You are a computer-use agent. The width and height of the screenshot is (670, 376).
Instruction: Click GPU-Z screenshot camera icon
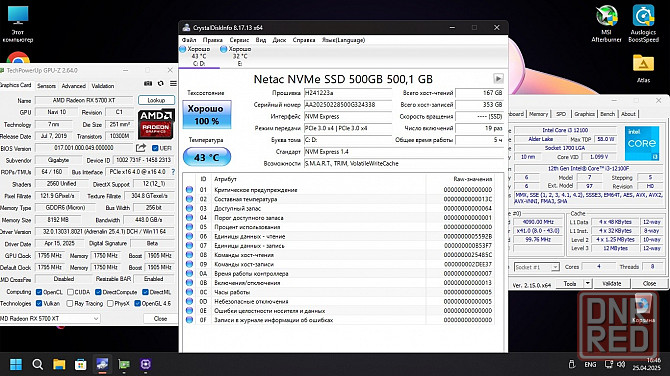[148, 83]
